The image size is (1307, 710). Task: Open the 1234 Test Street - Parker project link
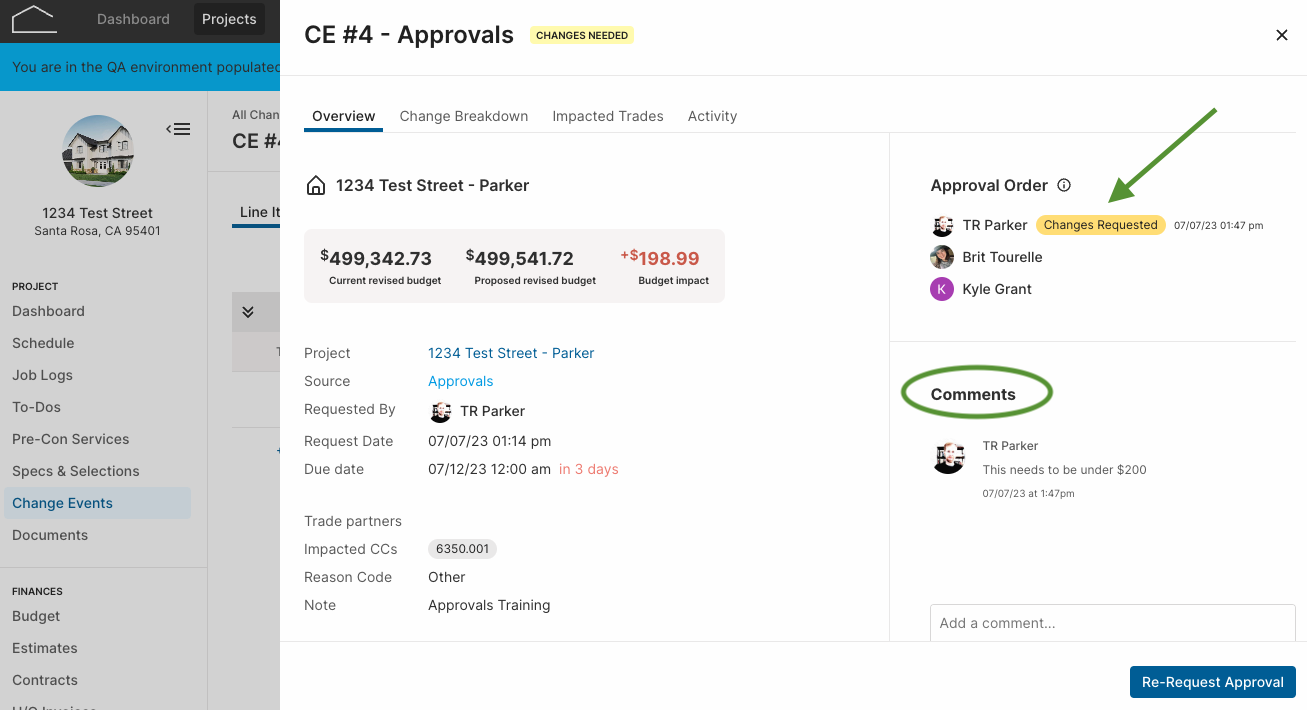511,353
